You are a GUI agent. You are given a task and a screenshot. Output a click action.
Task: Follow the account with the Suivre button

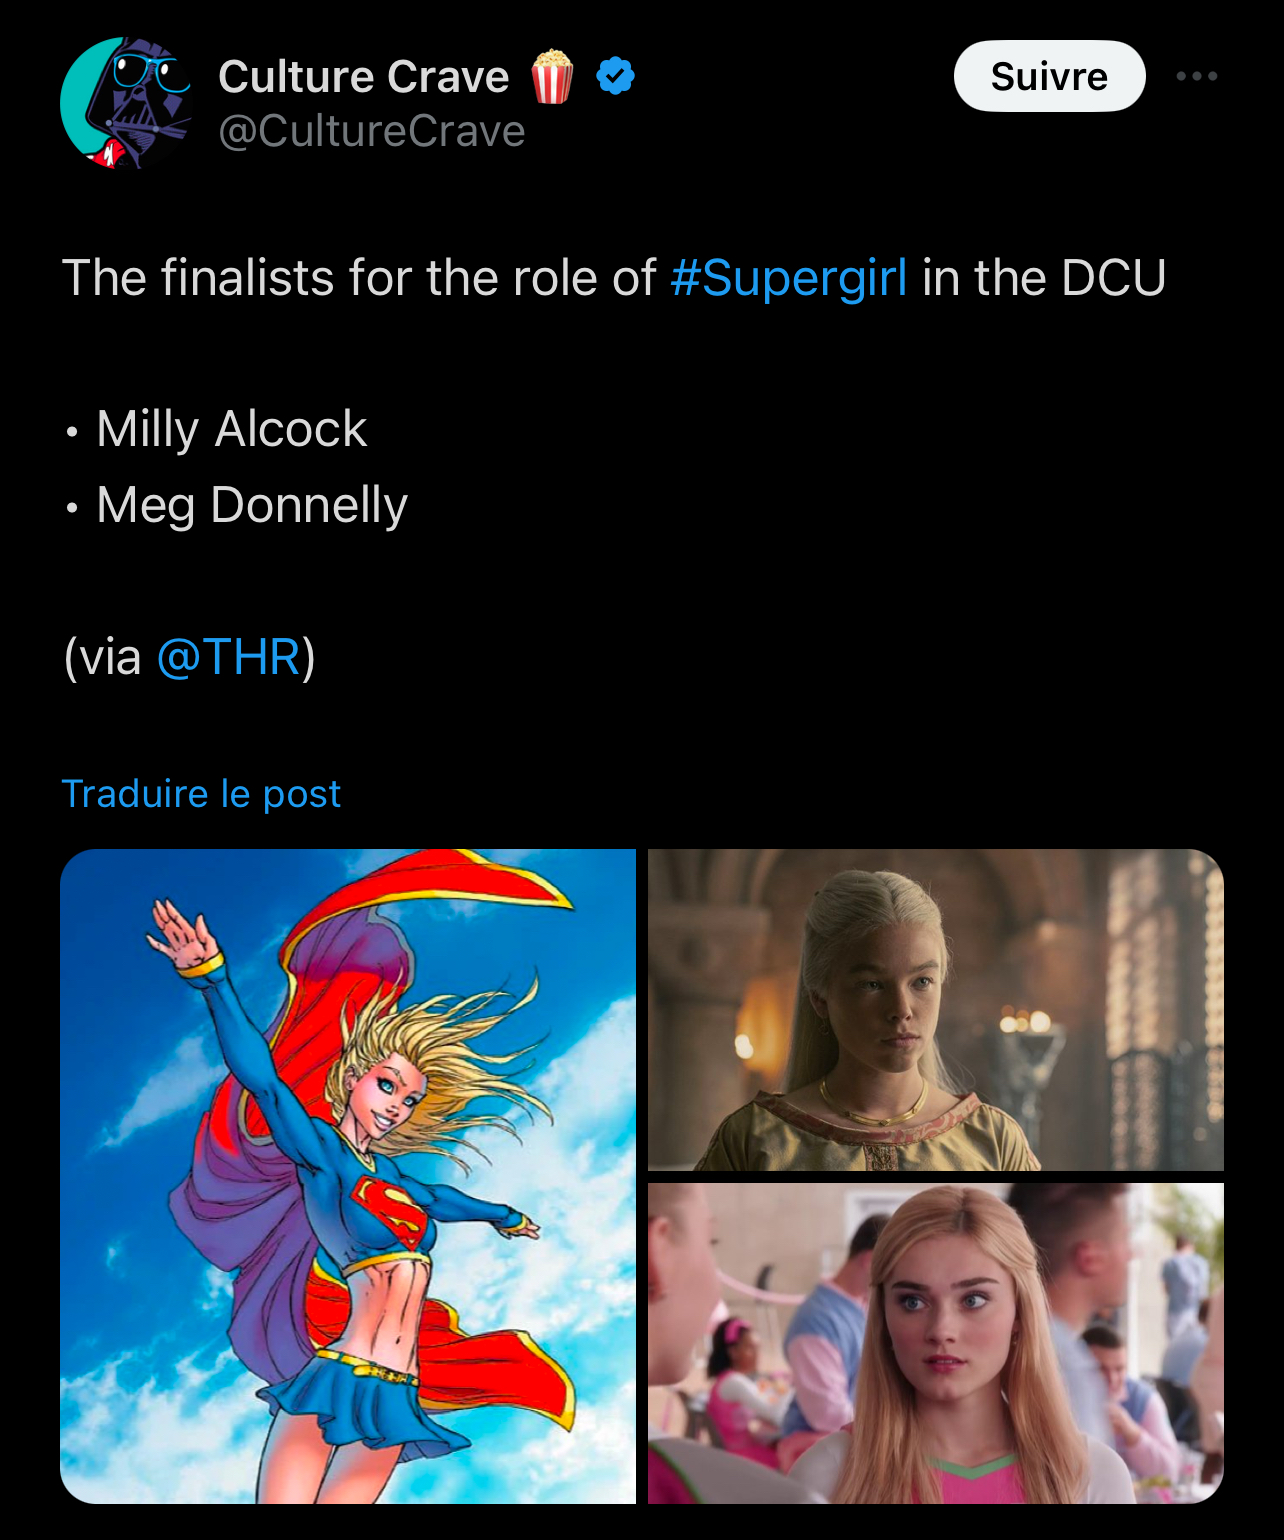coord(1049,76)
